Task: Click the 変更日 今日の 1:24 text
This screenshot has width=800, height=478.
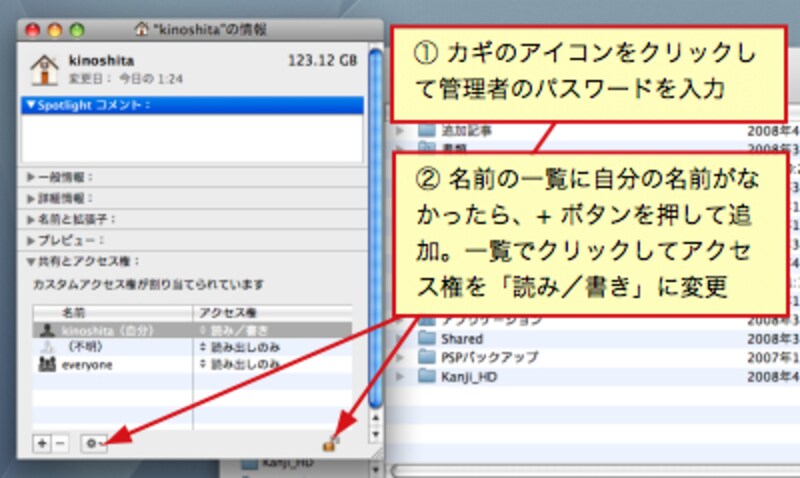Action: (x=126, y=79)
